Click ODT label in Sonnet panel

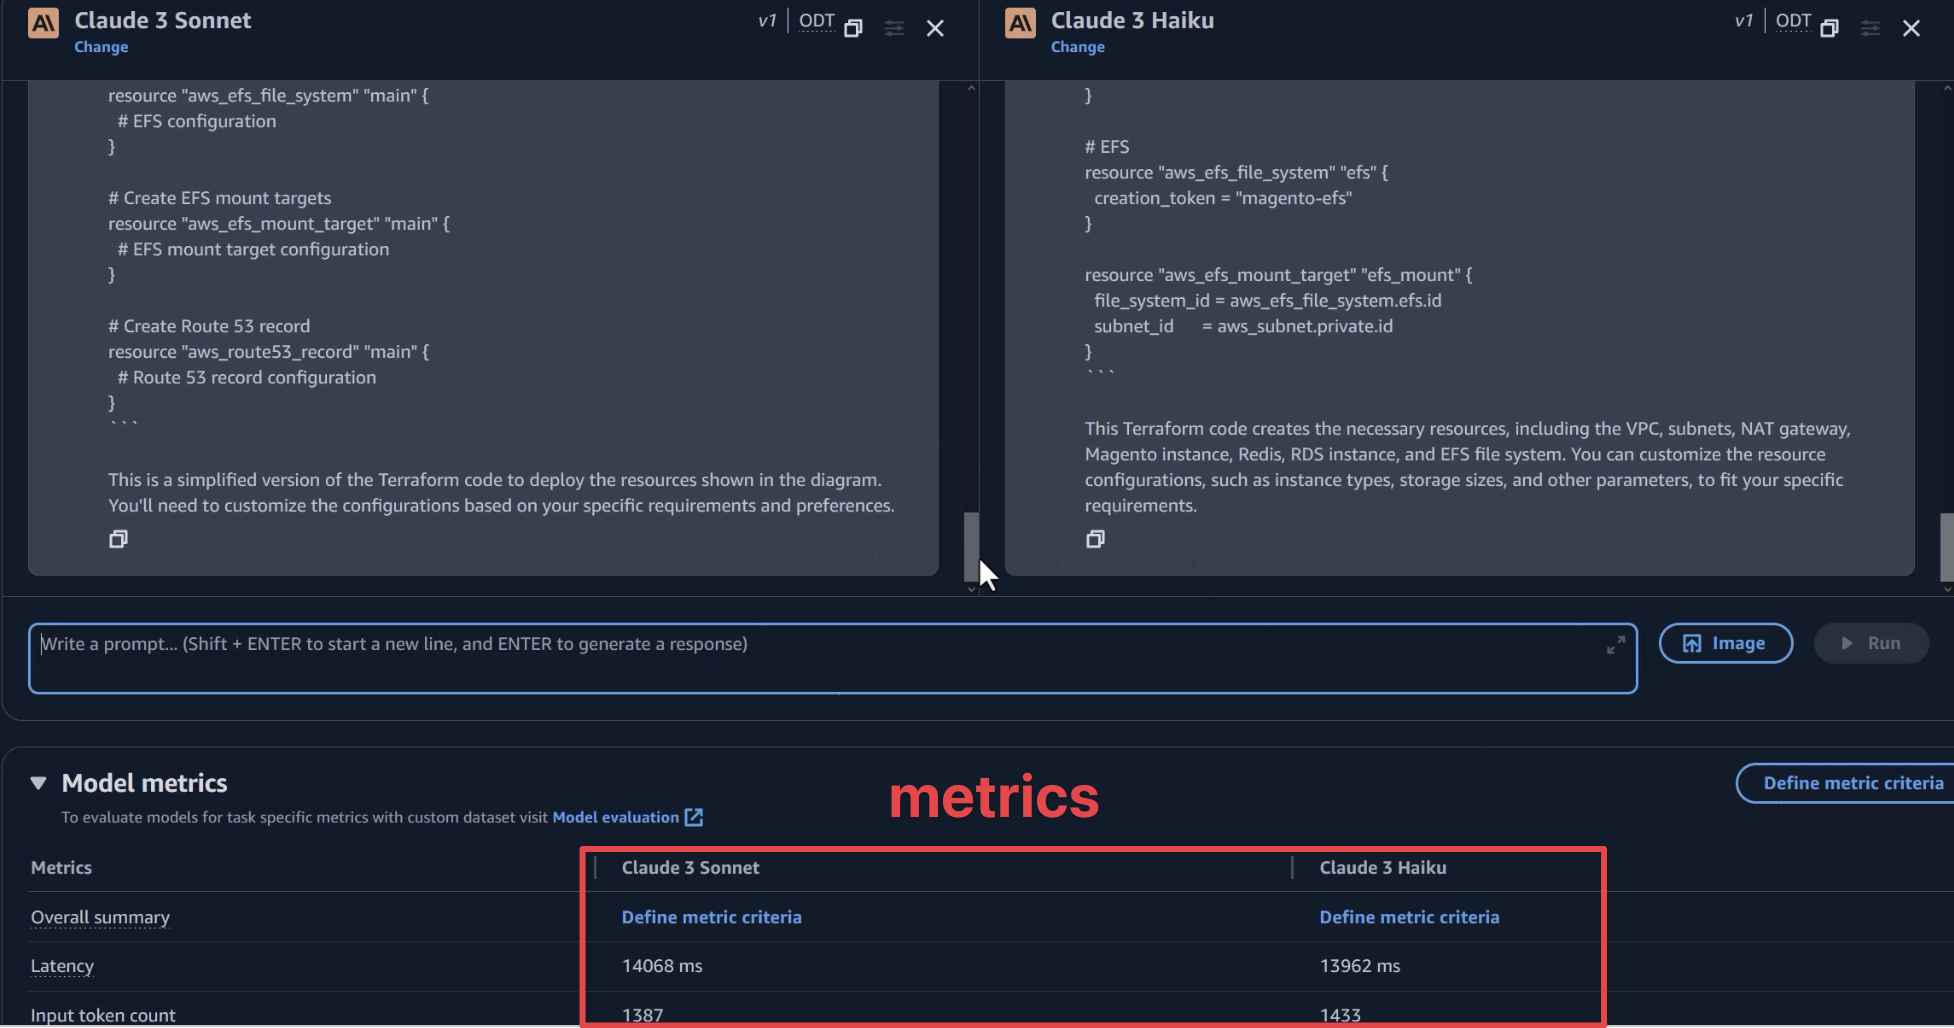click(x=816, y=21)
